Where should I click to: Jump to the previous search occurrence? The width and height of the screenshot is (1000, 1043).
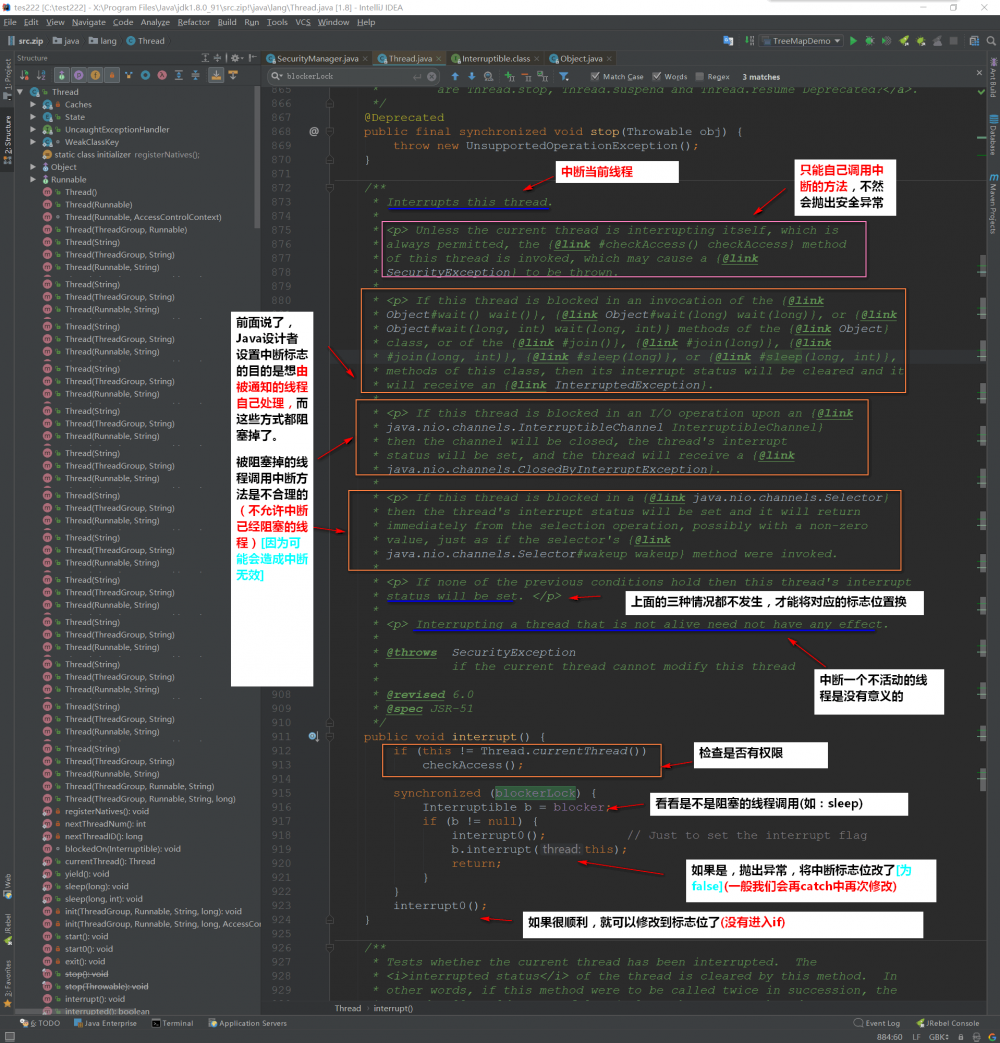(x=455, y=76)
